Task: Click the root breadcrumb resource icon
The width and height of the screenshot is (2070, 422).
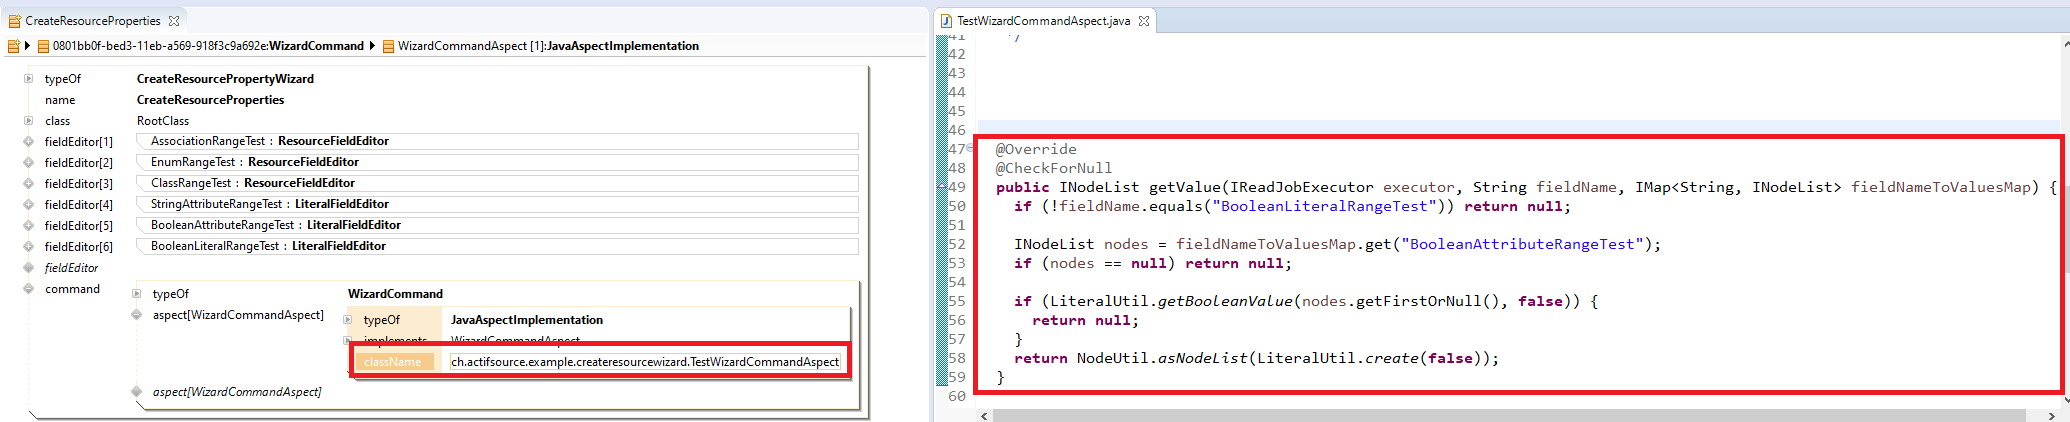Action: tap(13, 46)
